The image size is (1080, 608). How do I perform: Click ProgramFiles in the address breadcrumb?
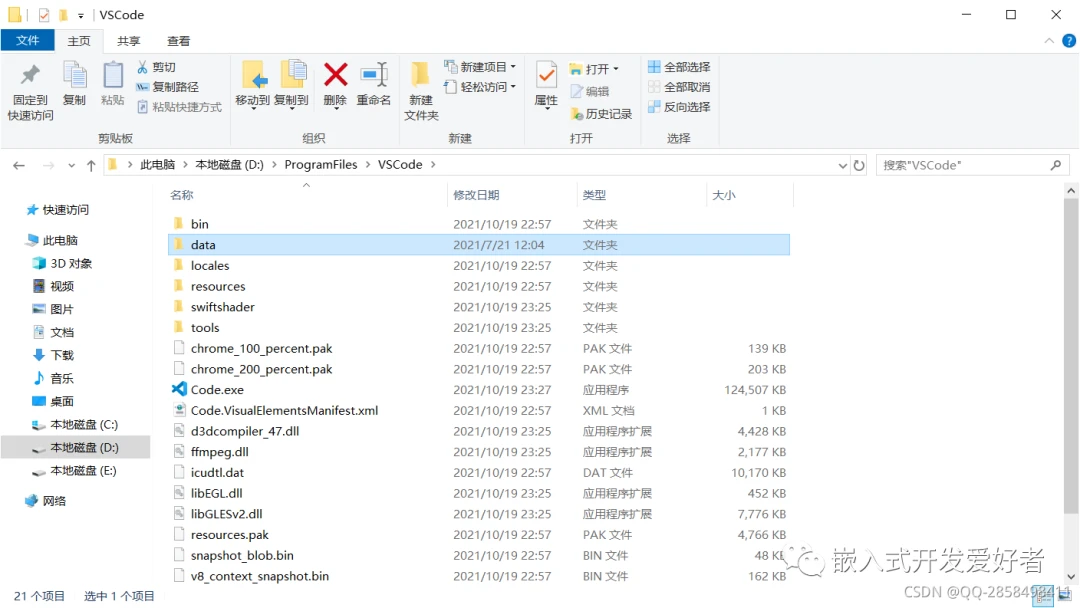[x=321, y=165]
